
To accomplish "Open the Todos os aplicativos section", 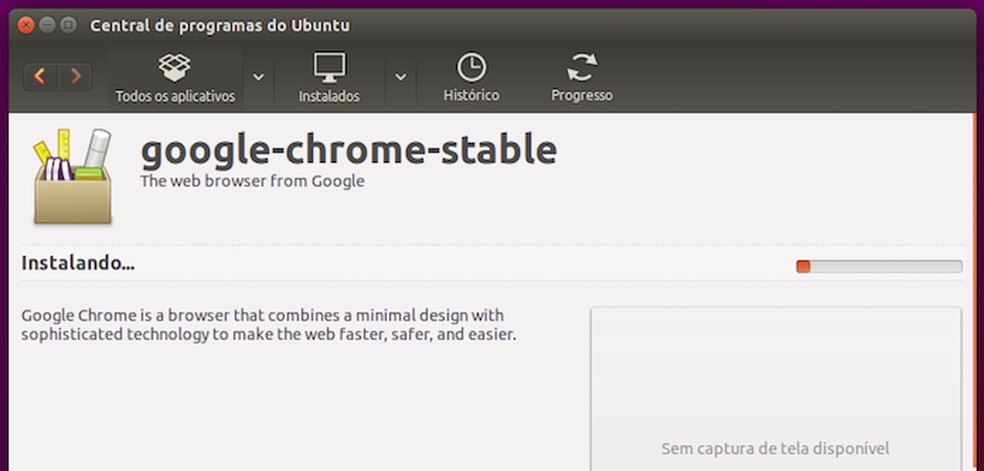I will pos(175,78).
